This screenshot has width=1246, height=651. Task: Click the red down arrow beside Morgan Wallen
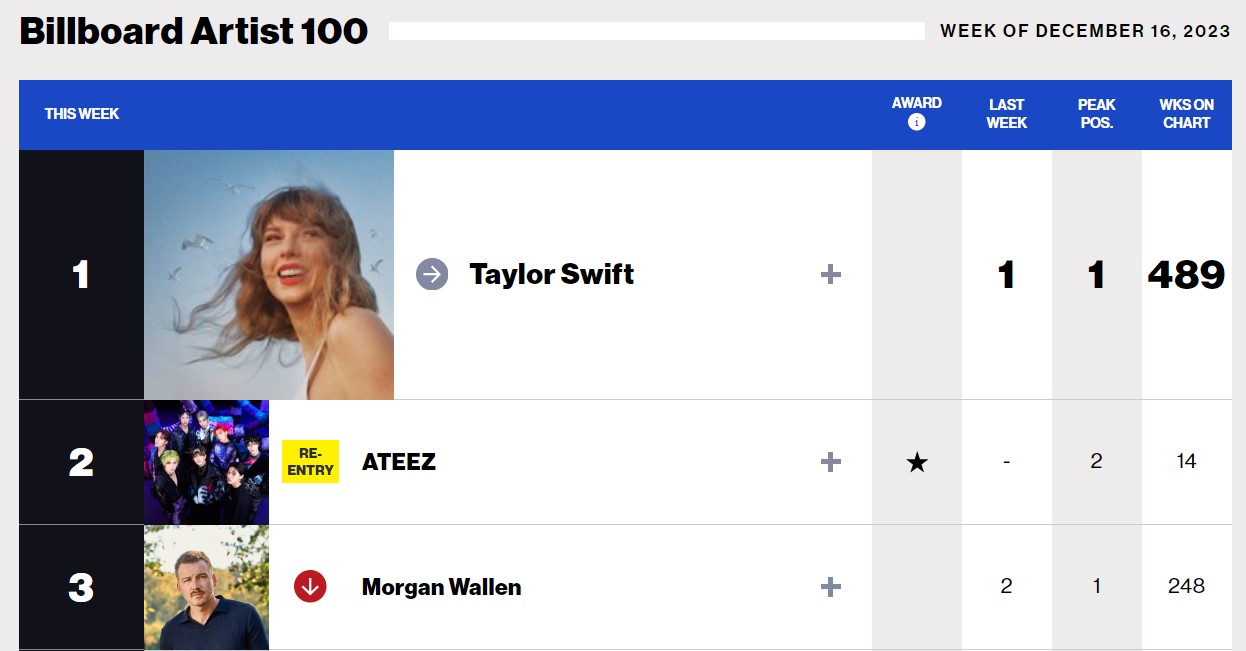point(310,586)
